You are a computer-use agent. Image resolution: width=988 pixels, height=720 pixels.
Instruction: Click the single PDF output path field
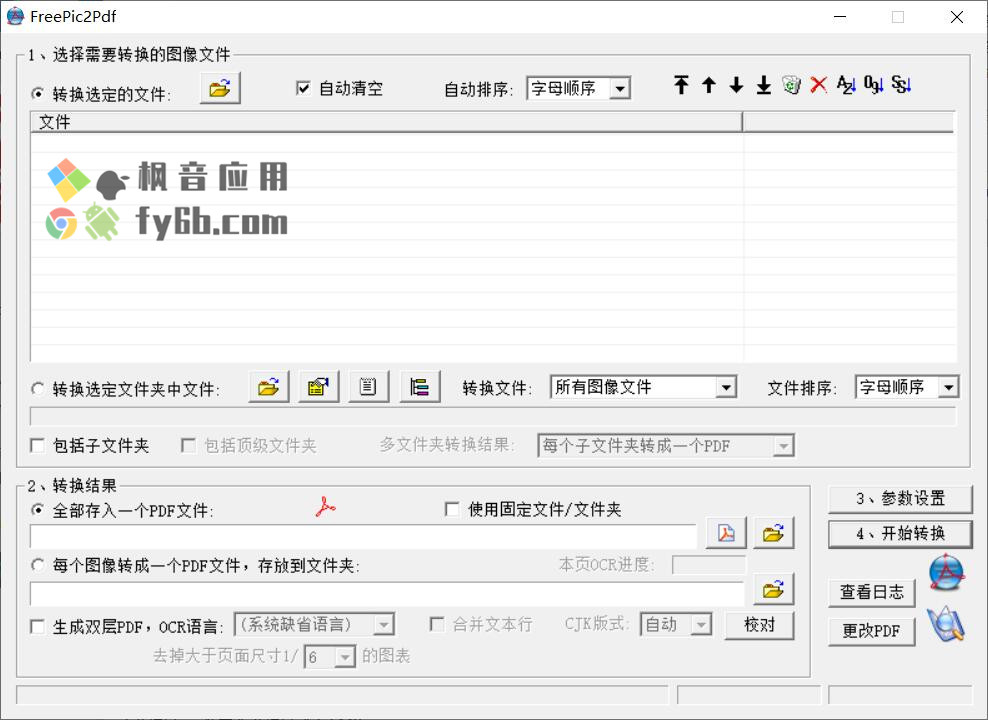(x=364, y=536)
